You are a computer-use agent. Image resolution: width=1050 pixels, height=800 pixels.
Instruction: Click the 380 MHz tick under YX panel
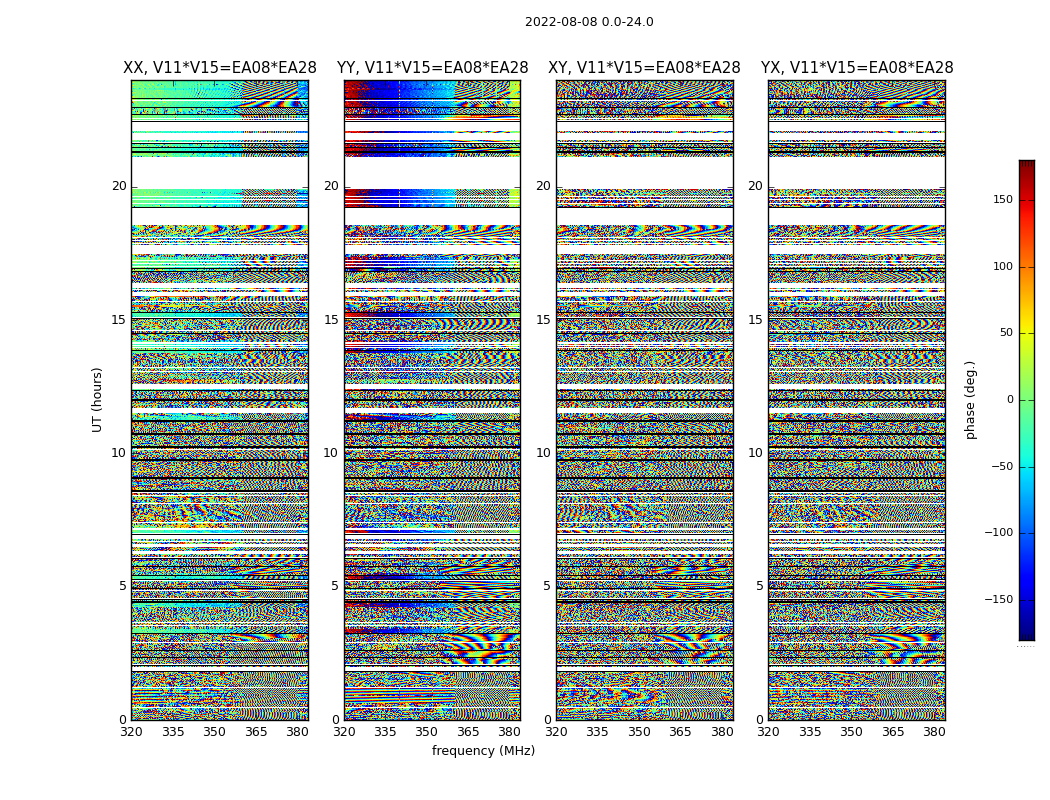click(x=934, y=732)
